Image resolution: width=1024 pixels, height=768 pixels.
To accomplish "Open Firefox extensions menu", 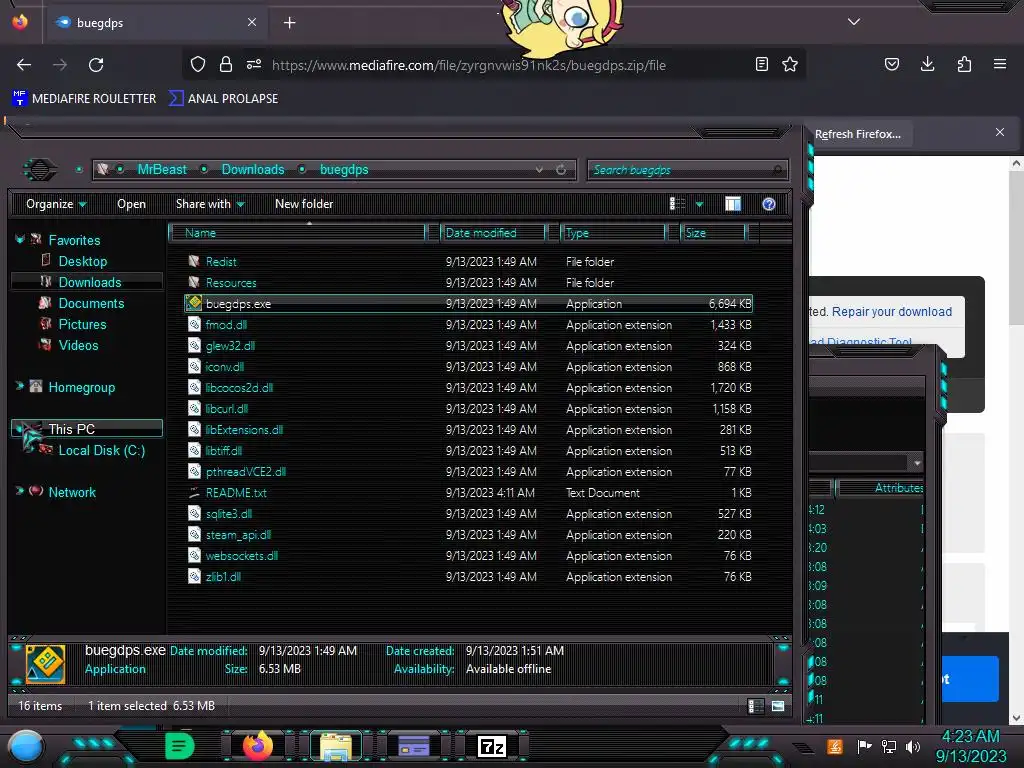I will tap(964, 64).
